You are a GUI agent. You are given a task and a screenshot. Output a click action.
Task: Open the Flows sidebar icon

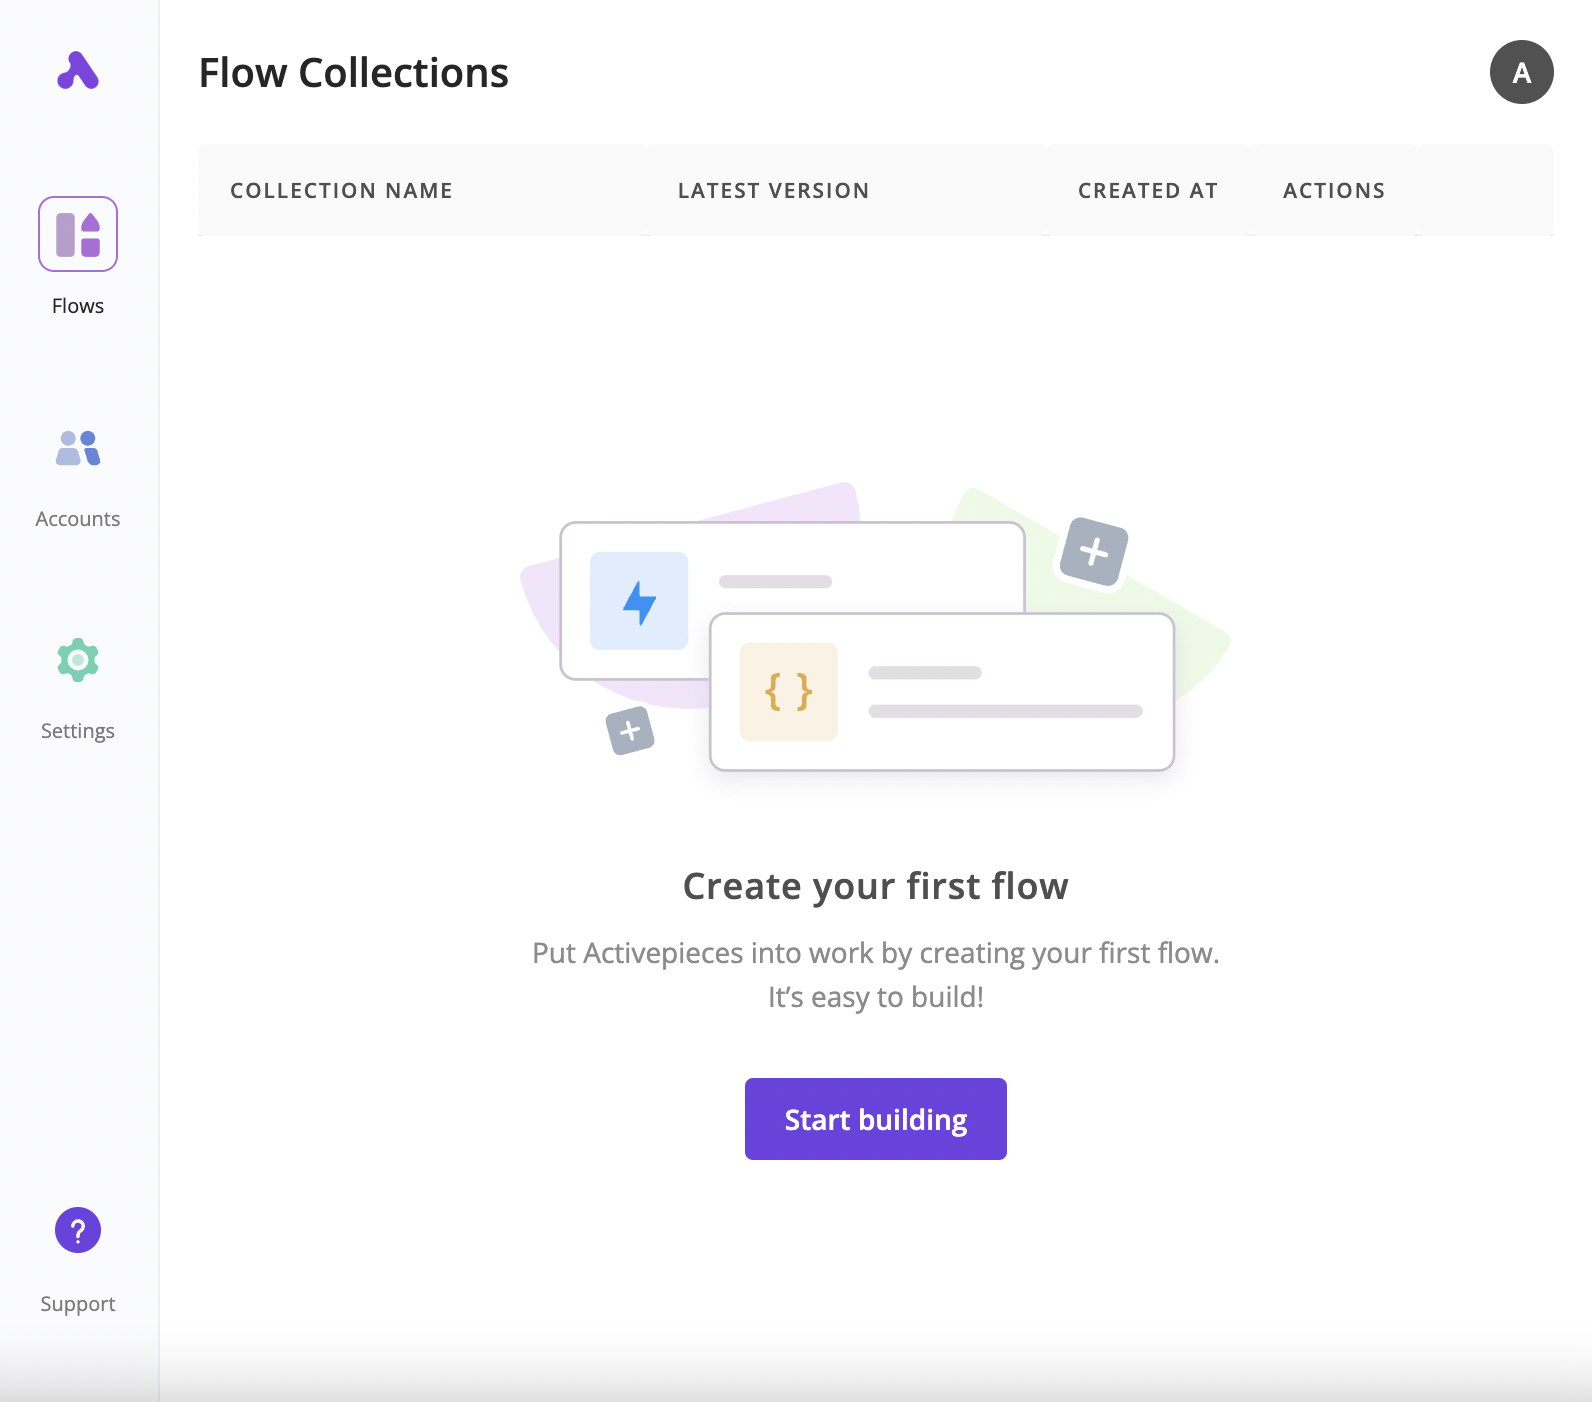78,234
